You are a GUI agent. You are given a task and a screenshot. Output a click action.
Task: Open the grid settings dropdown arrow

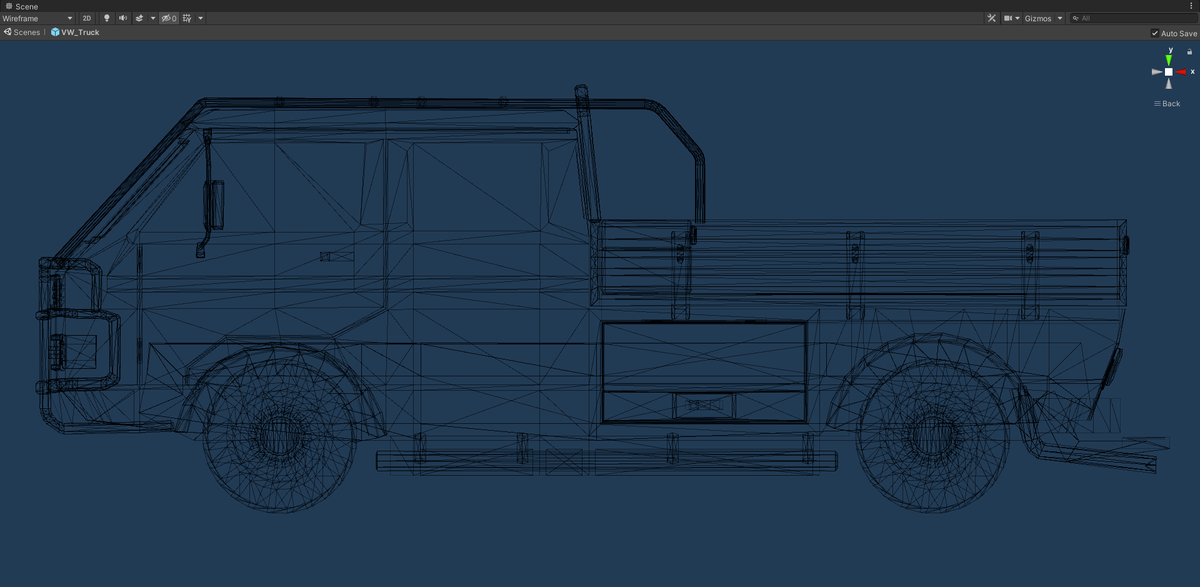click(x=200, y=18)
